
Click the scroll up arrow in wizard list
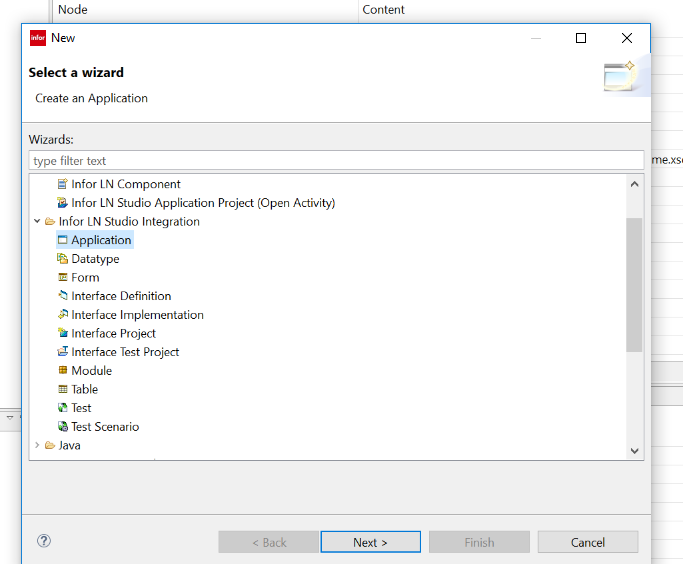click(635, 184)
